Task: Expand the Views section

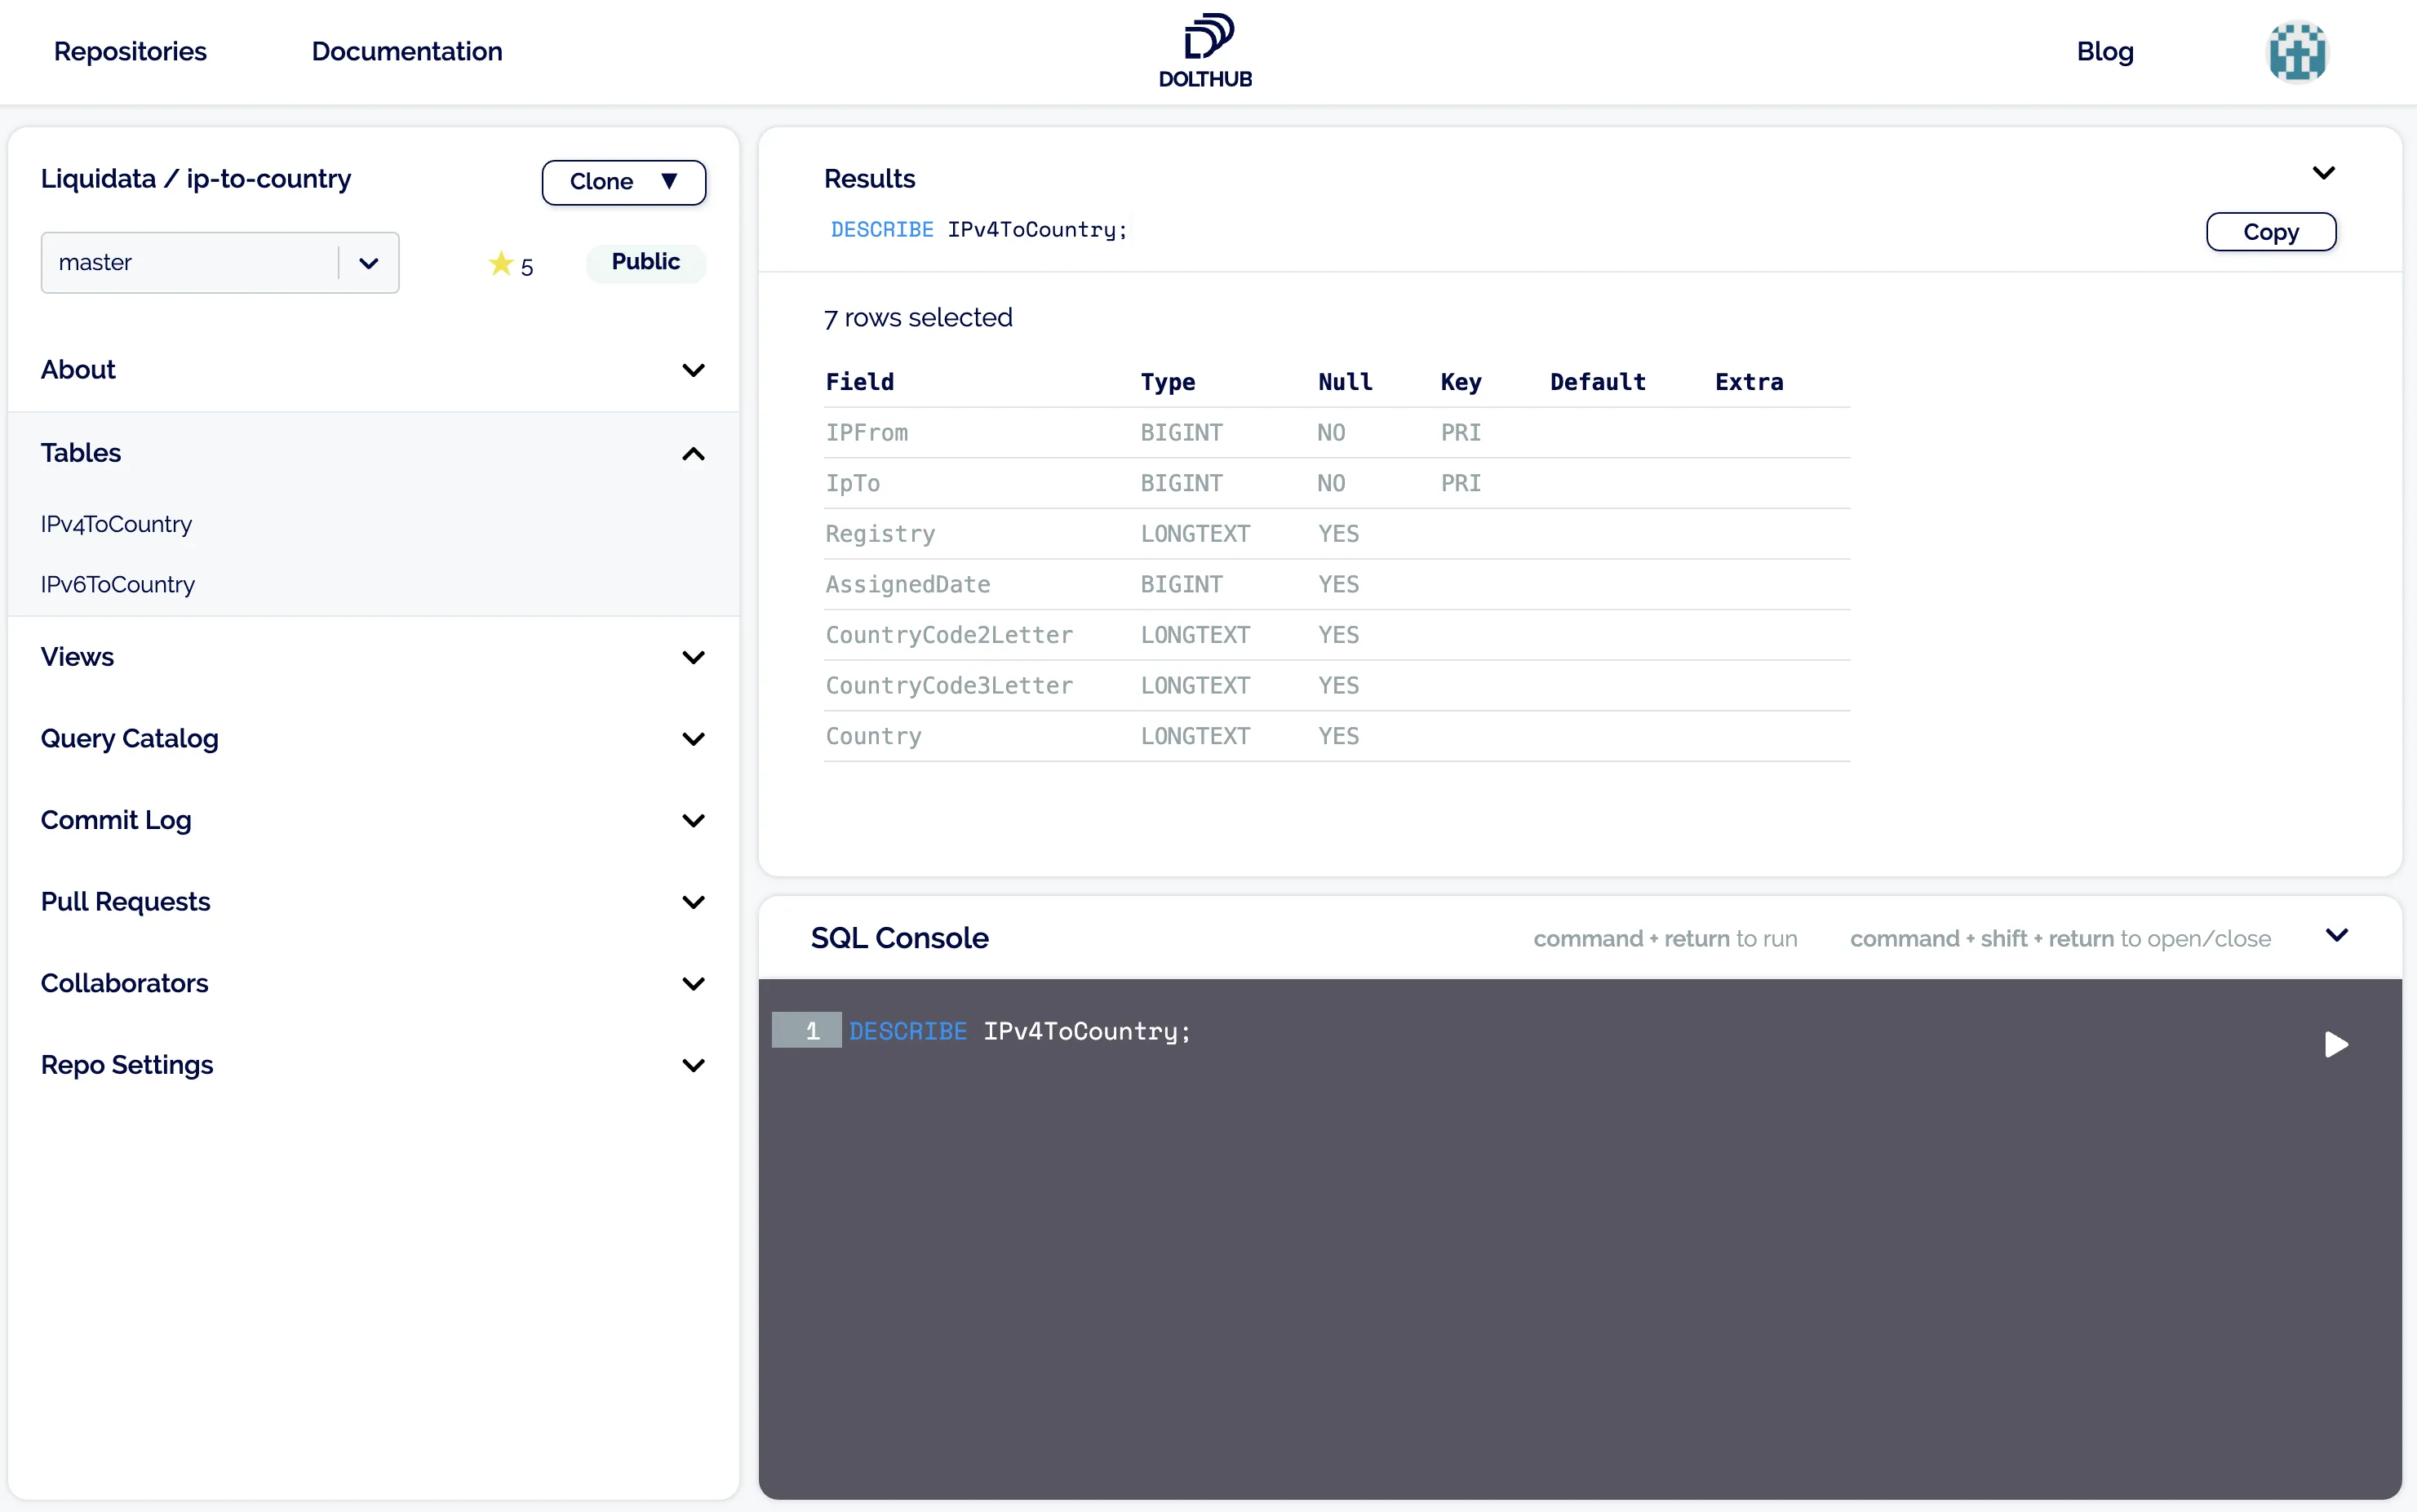Action: (x=693, y=657)
